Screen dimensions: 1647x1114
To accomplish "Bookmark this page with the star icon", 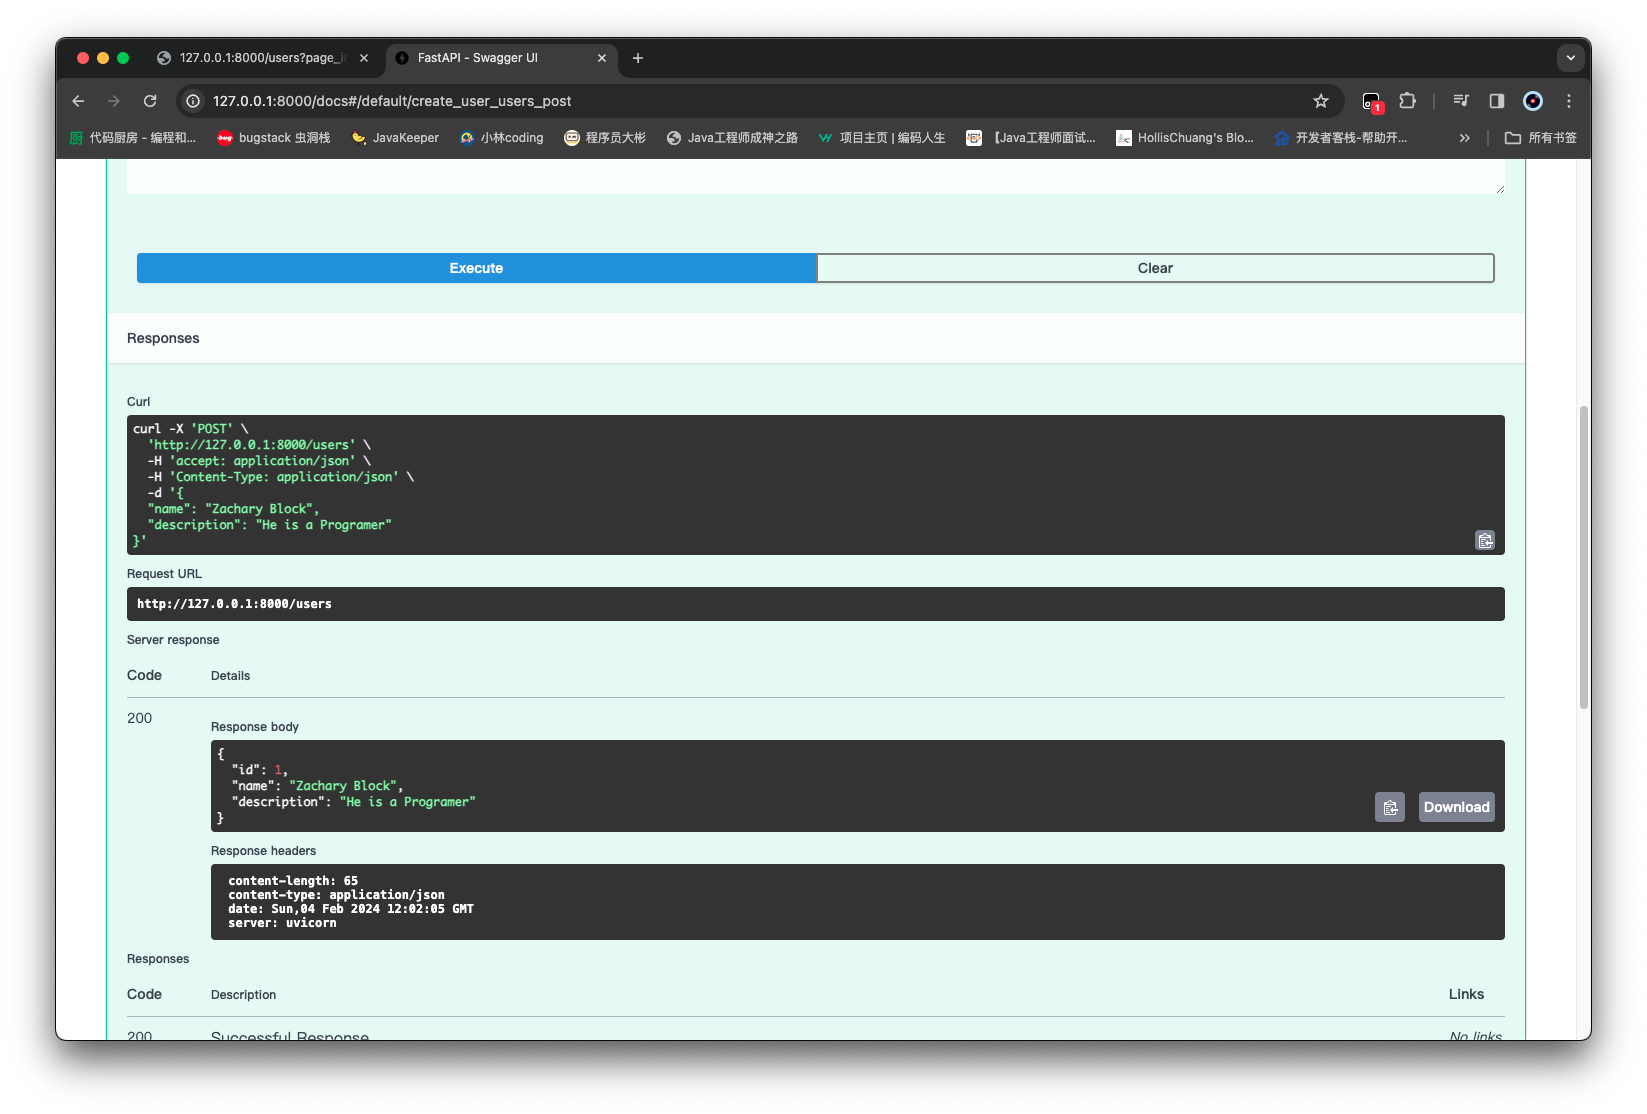I will coord(1320,101).
